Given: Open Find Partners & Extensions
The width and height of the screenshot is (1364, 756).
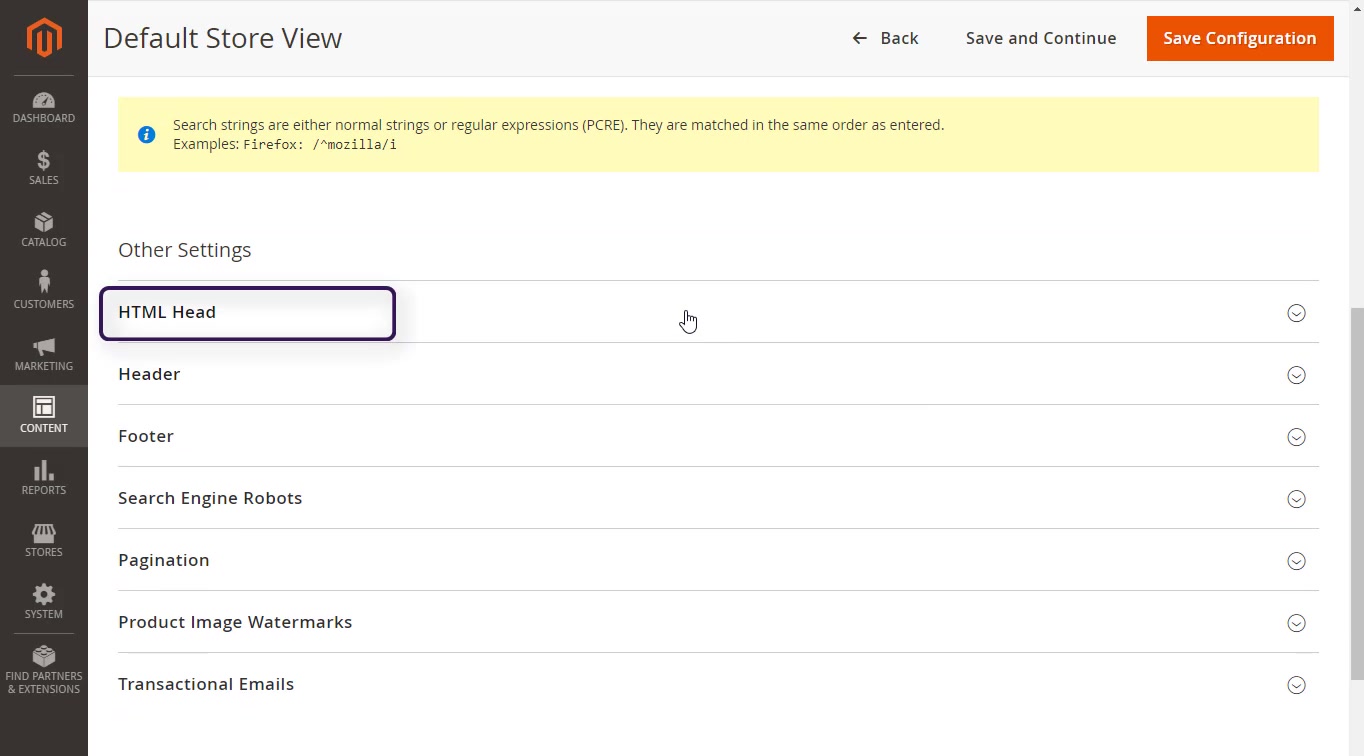Looking at the screenshot, I should coord(44,670).
